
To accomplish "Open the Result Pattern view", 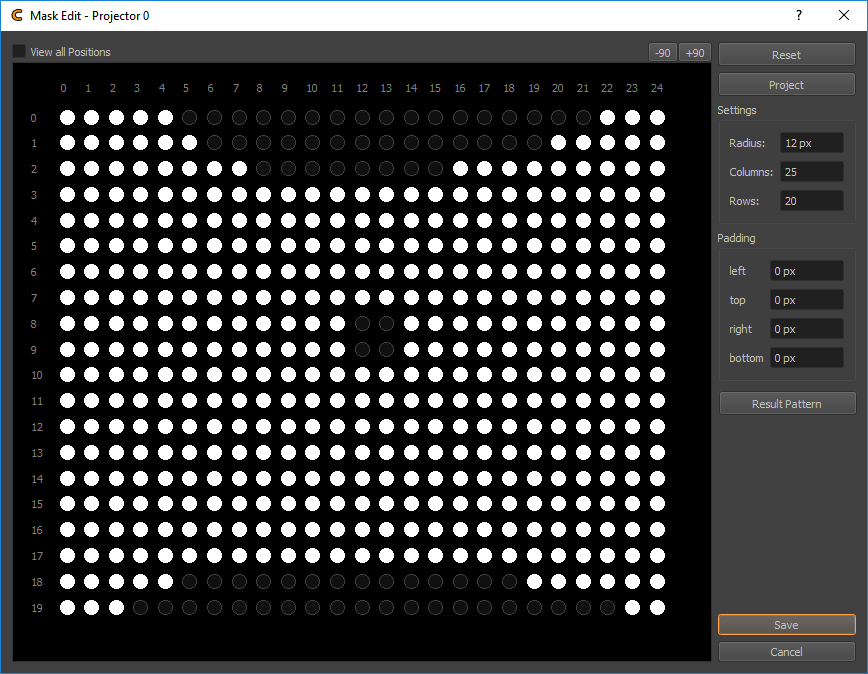I will point(787,404).
